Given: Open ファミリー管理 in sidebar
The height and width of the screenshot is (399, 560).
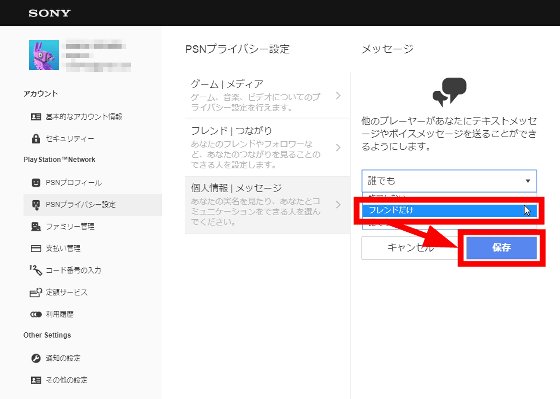Looking at the screenshot, I should (x=70, y=226).
